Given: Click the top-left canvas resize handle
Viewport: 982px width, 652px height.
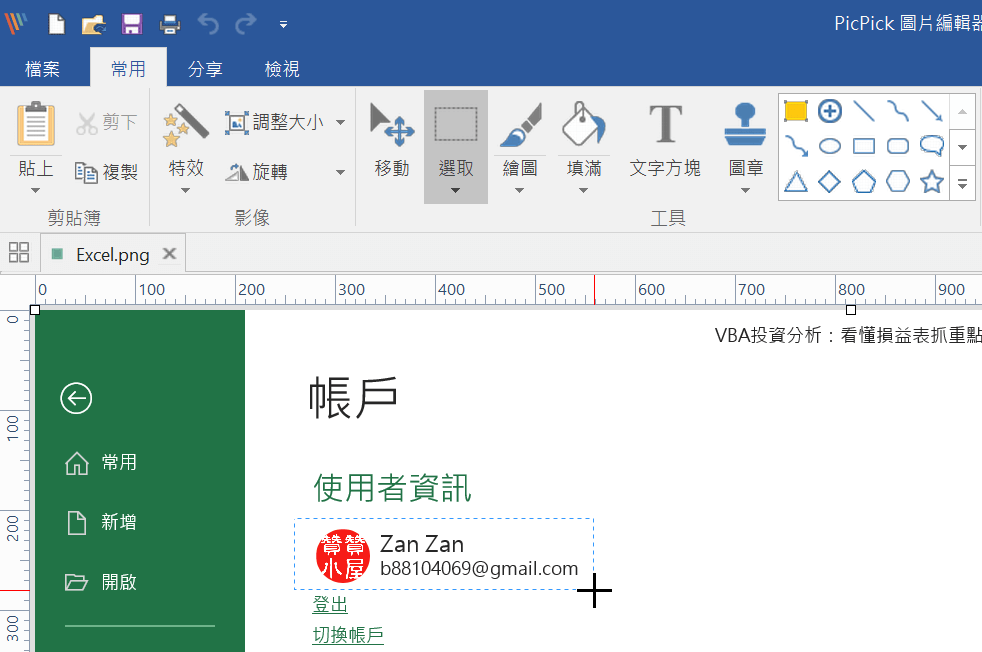Looking at the screenshot, I should point(35,310).
